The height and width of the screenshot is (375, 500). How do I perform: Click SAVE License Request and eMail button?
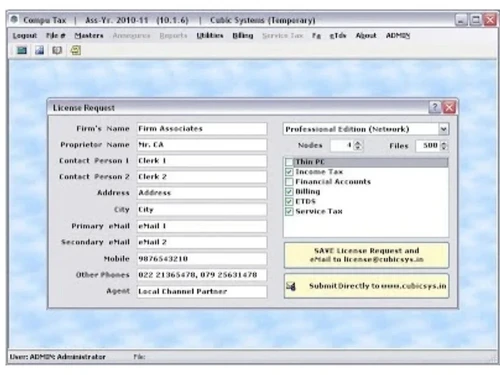point(366,255)
